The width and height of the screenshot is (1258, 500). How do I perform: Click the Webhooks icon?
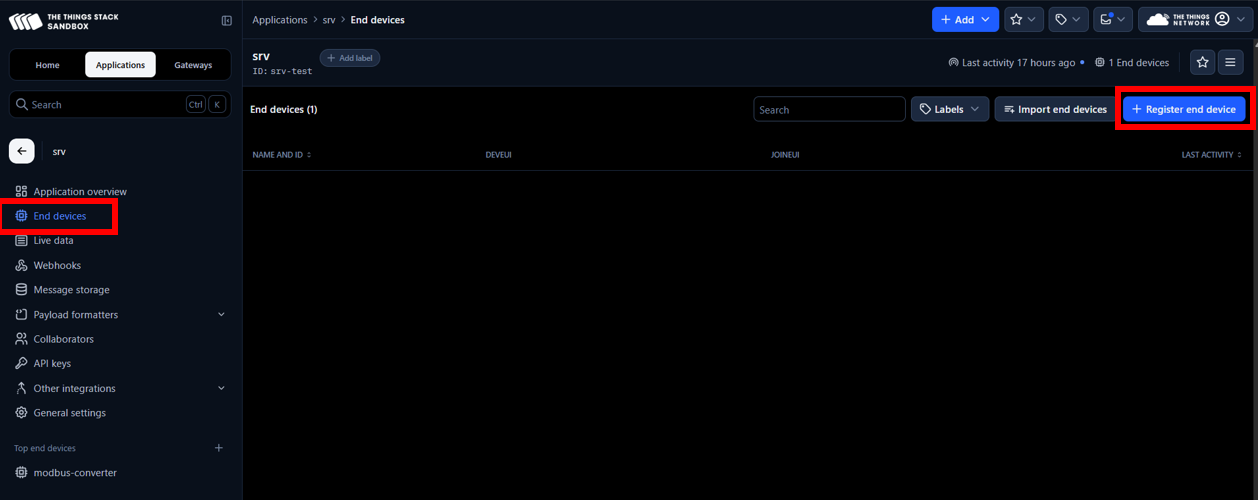coord(21,265)
